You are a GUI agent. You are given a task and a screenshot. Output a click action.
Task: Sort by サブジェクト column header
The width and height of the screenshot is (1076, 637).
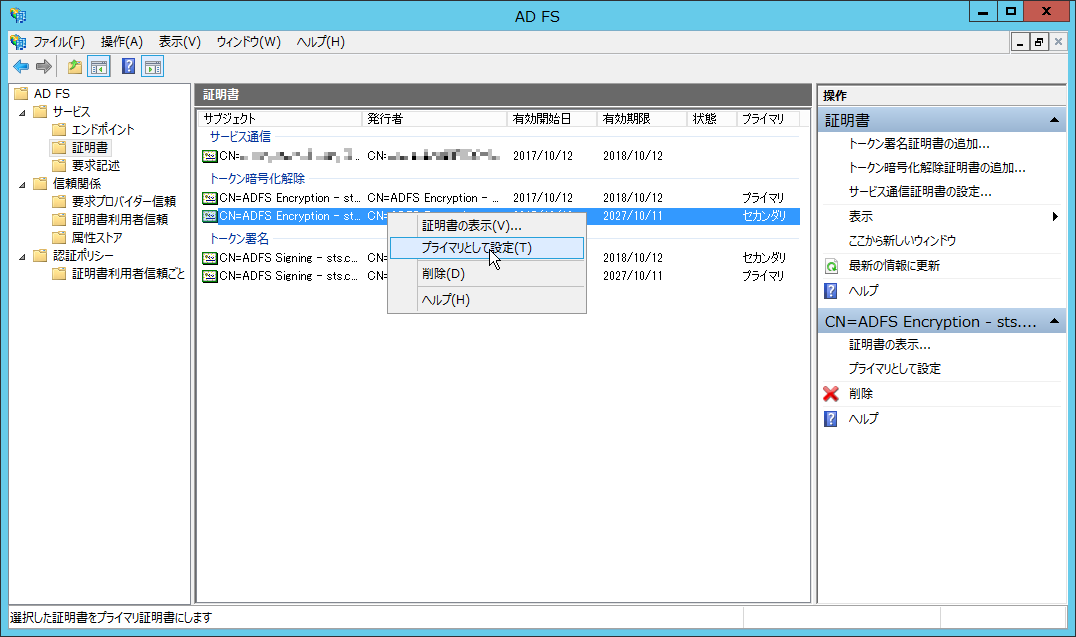(280, 119)
